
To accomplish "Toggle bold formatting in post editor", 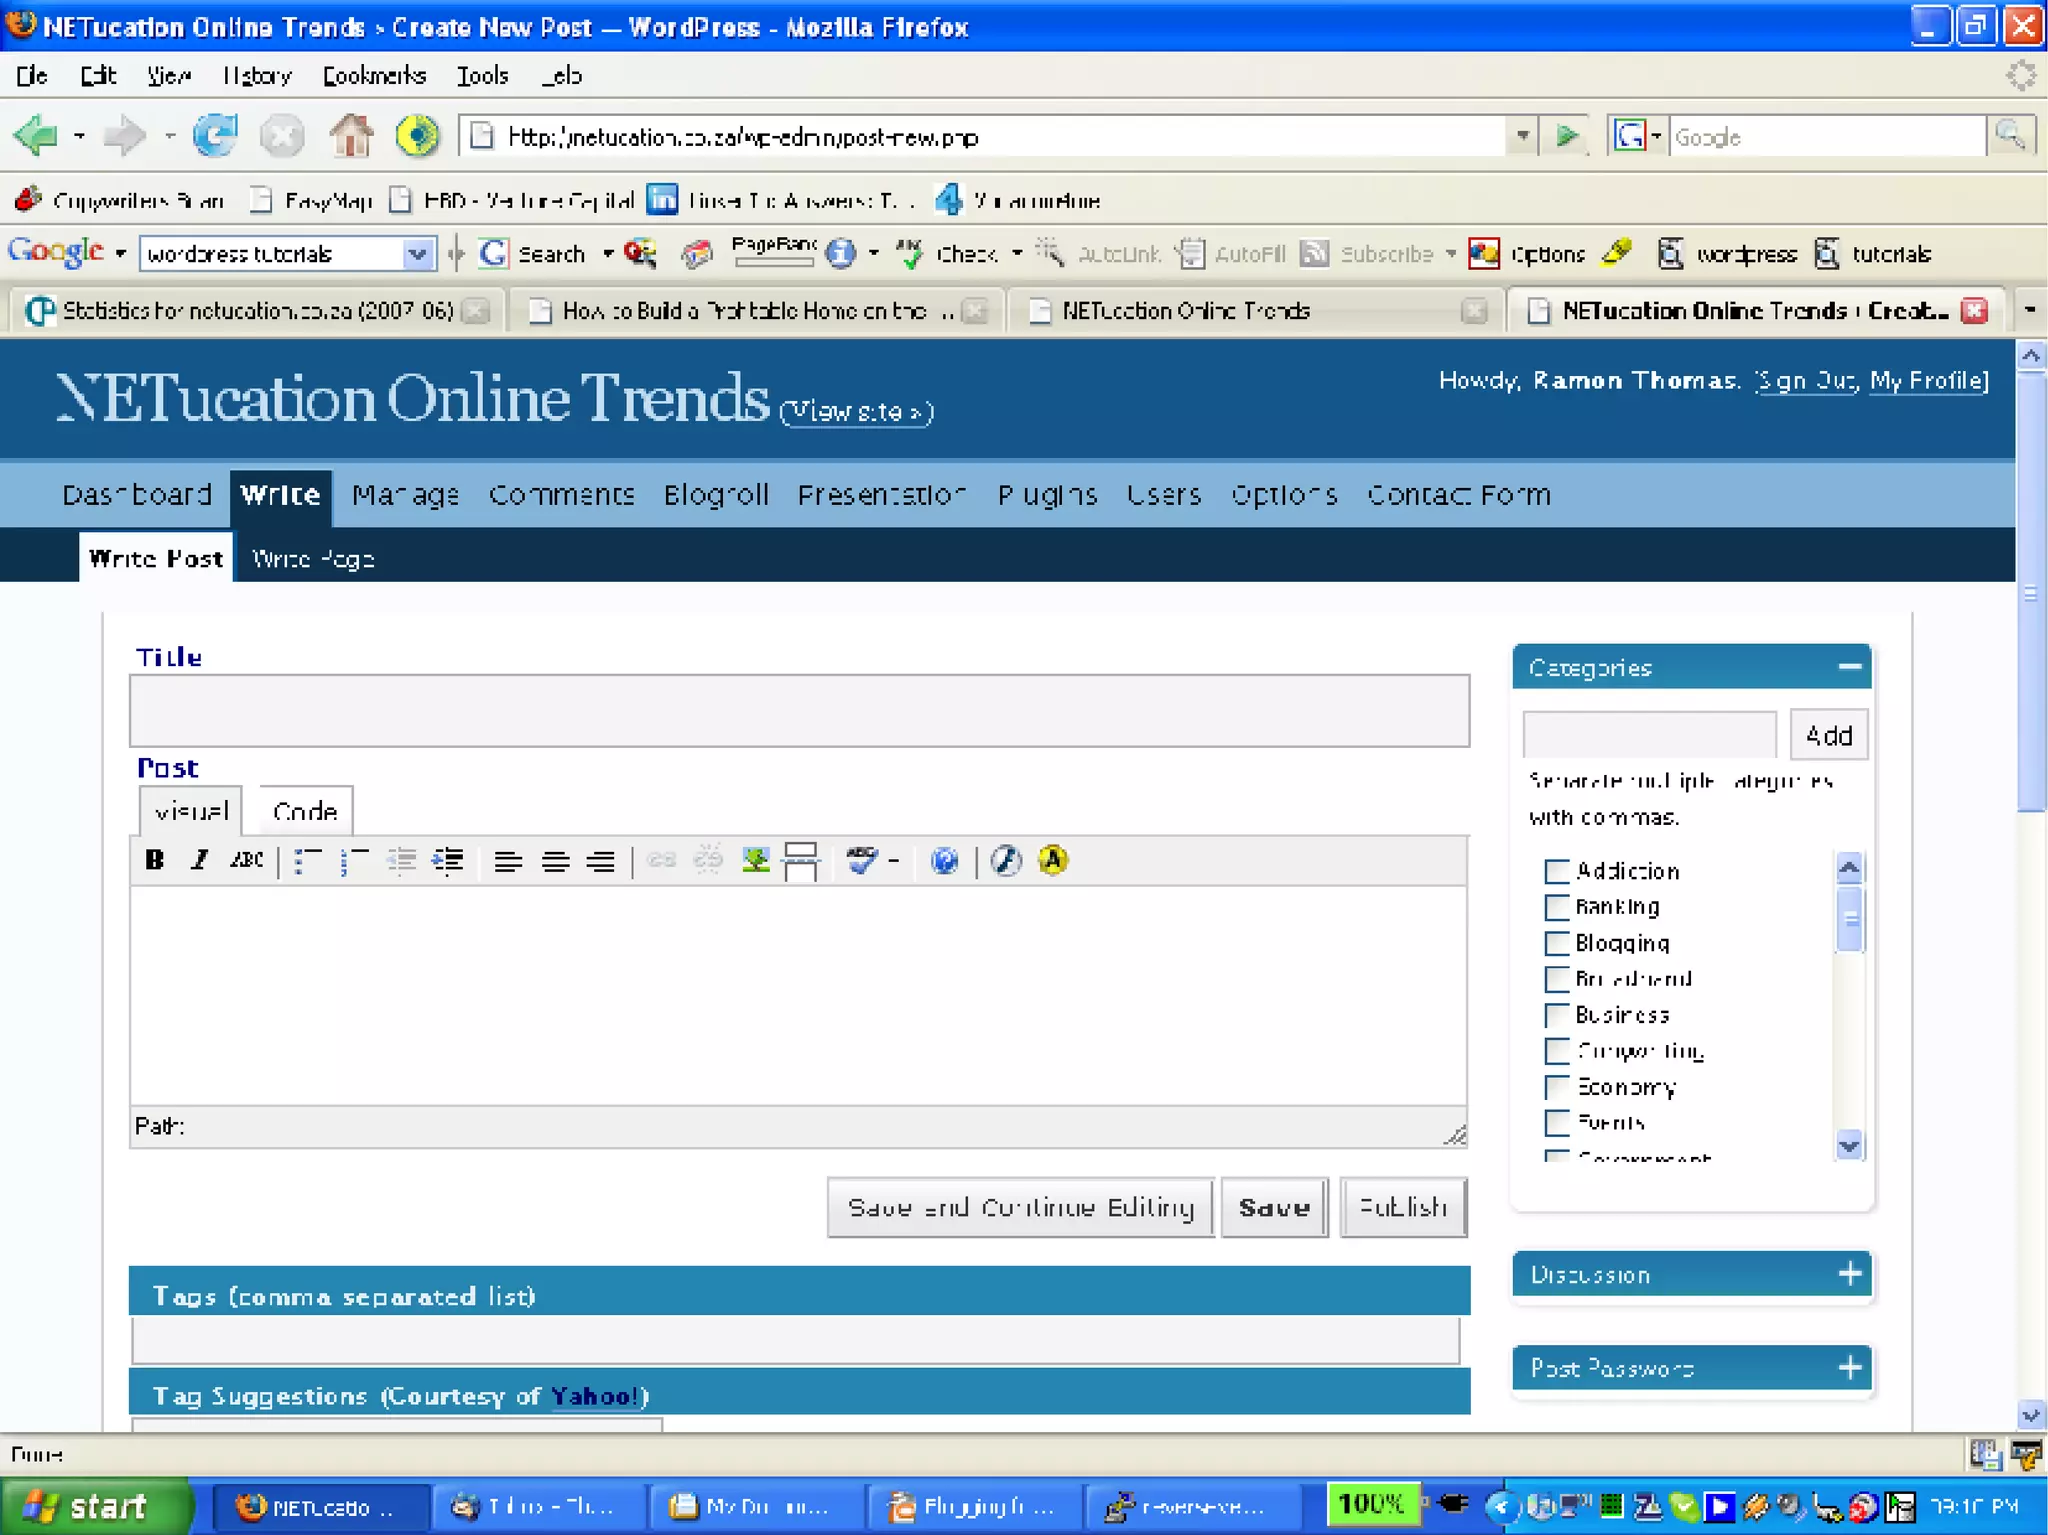I will (154, 860).
